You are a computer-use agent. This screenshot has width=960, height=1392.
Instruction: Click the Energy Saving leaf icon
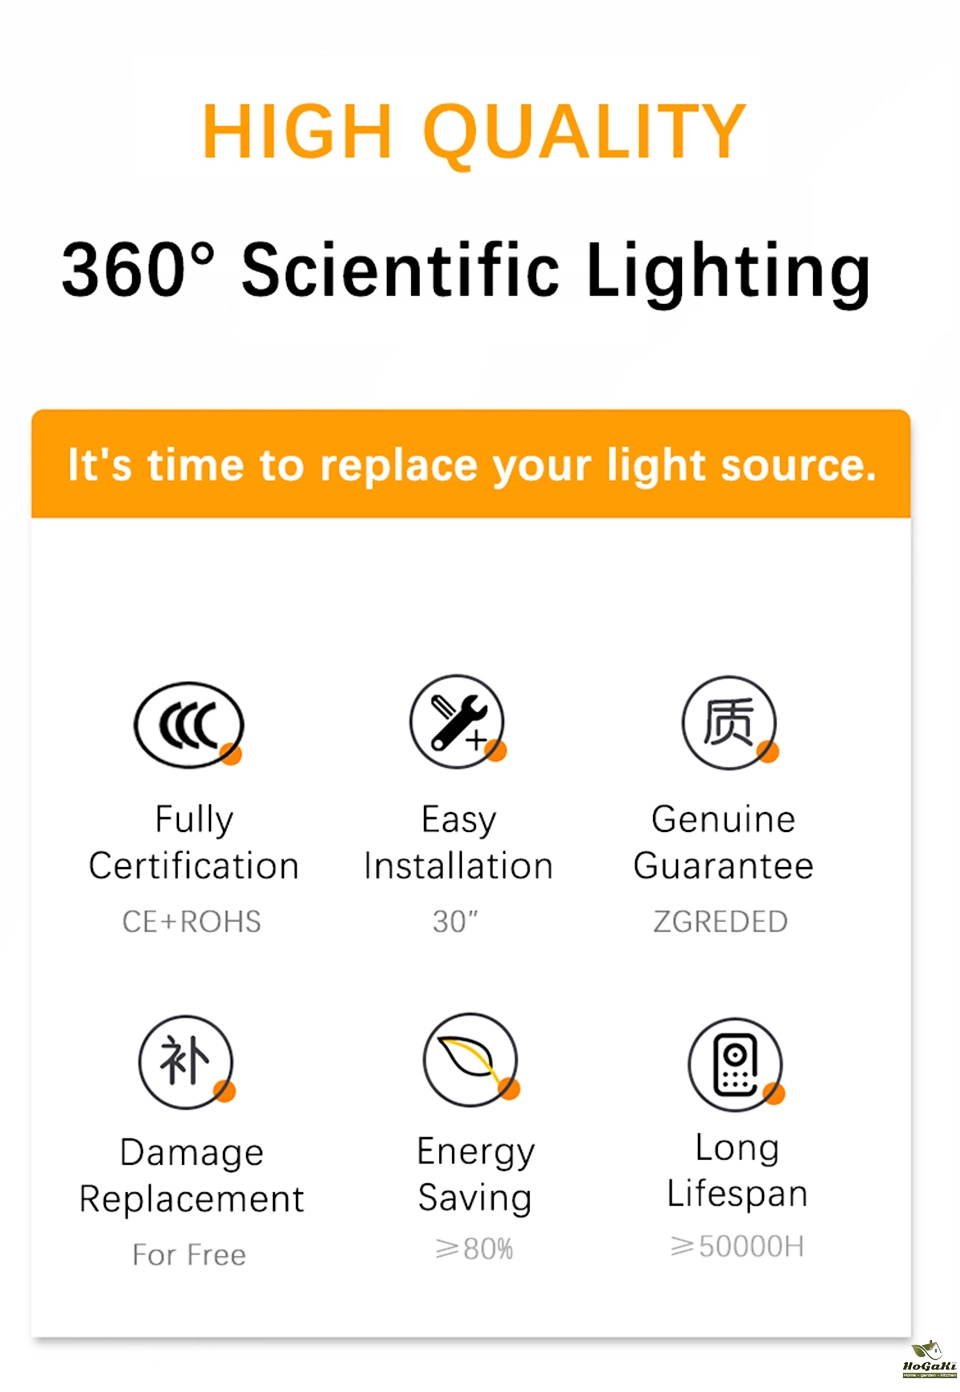(x=471, y=1059)
